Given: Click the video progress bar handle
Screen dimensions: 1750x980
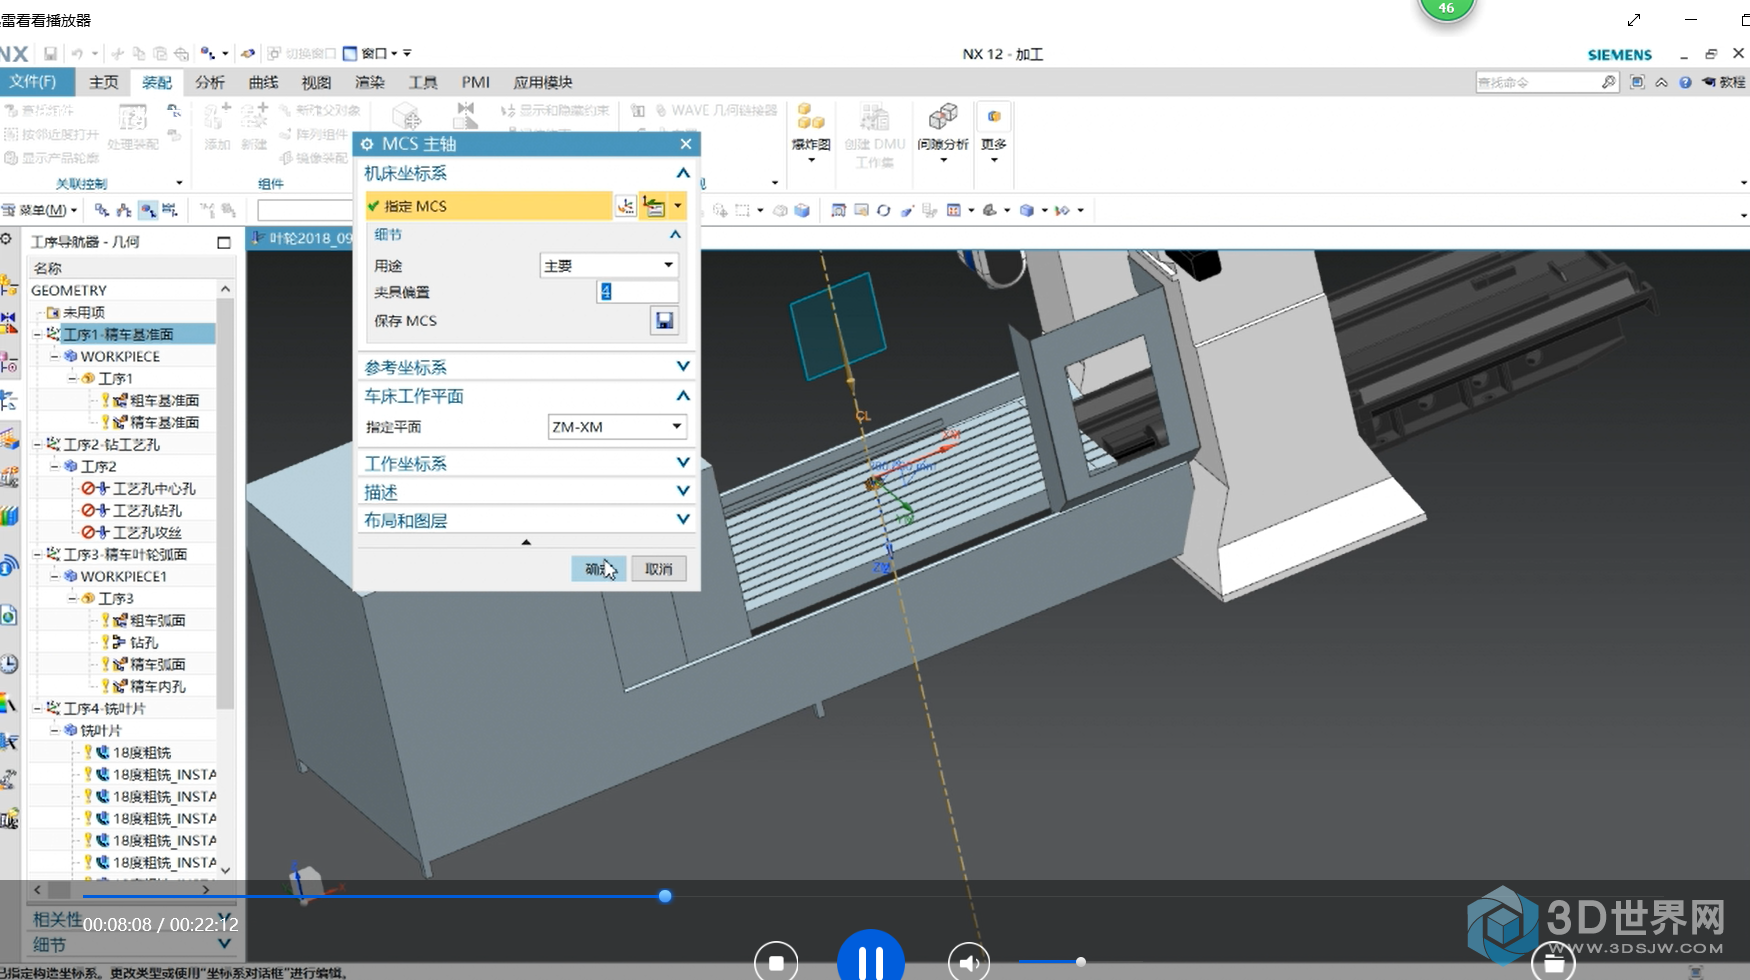Looking at the screenshot, I should 665,896.
